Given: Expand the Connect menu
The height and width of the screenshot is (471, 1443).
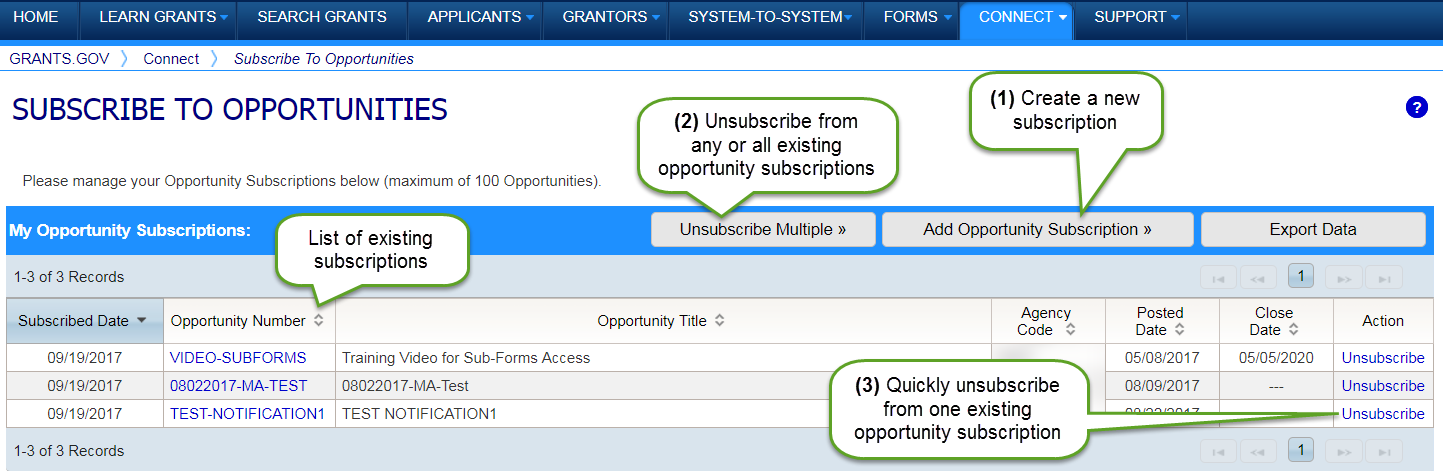Looking at the screenshot, I should (x=1015, y=17).
